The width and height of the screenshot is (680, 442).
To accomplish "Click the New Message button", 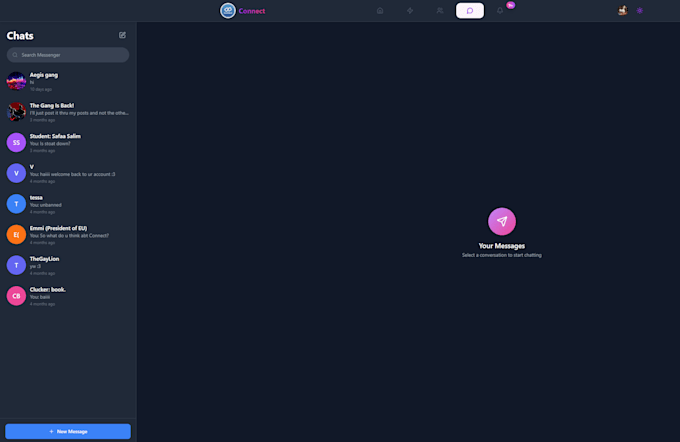I will click(68, 432).
